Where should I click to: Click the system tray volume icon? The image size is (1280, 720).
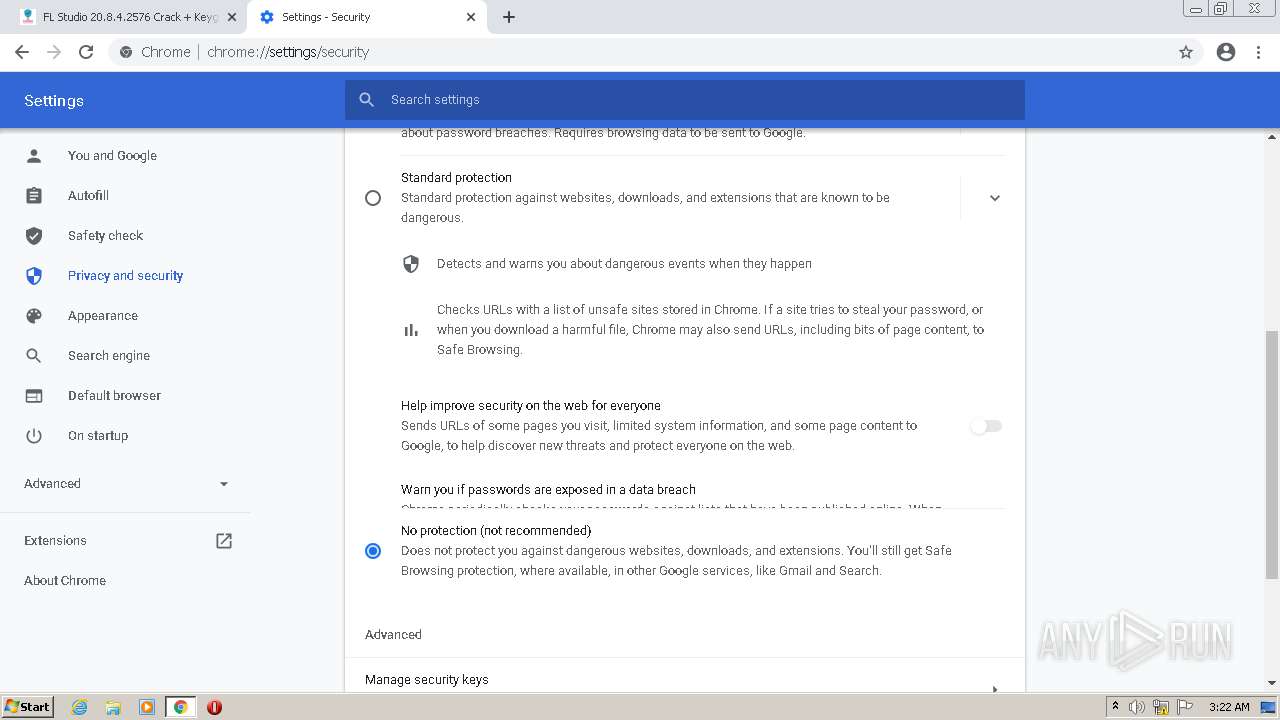(1137, 707)
